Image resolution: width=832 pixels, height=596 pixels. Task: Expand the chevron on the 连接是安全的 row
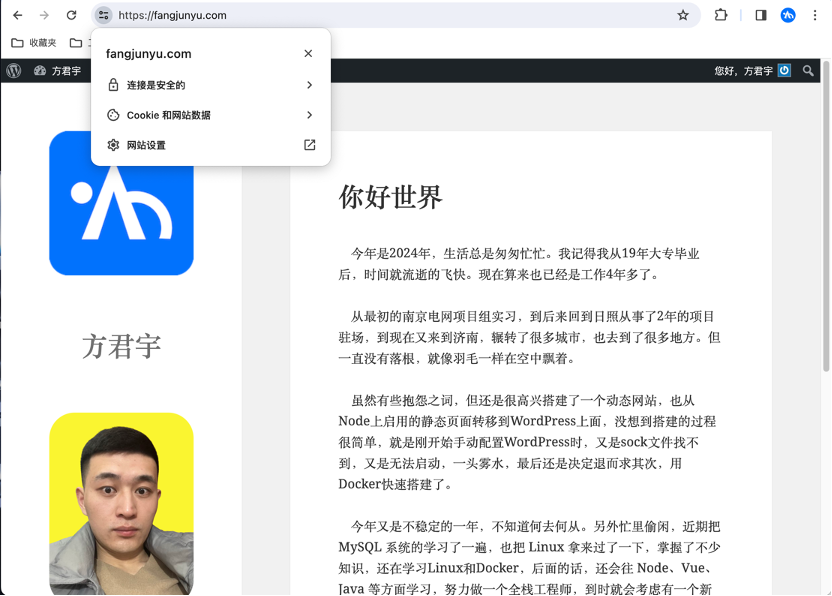click(309, 85)
